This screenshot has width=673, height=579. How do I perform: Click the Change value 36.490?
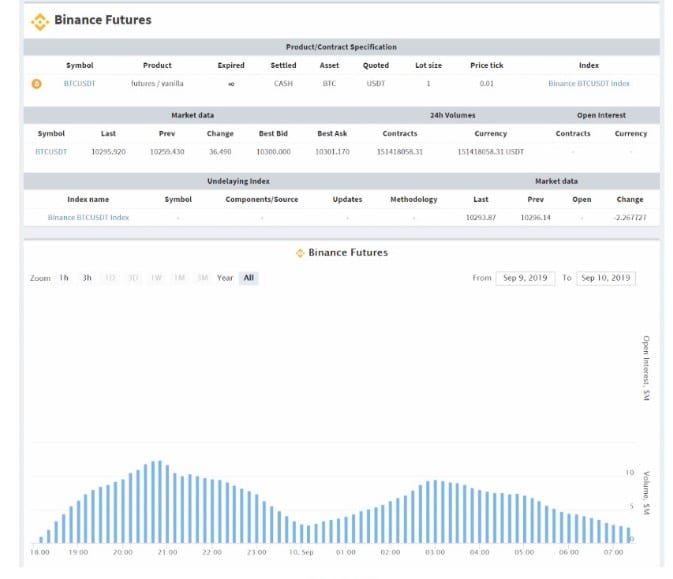coord(220,152)
